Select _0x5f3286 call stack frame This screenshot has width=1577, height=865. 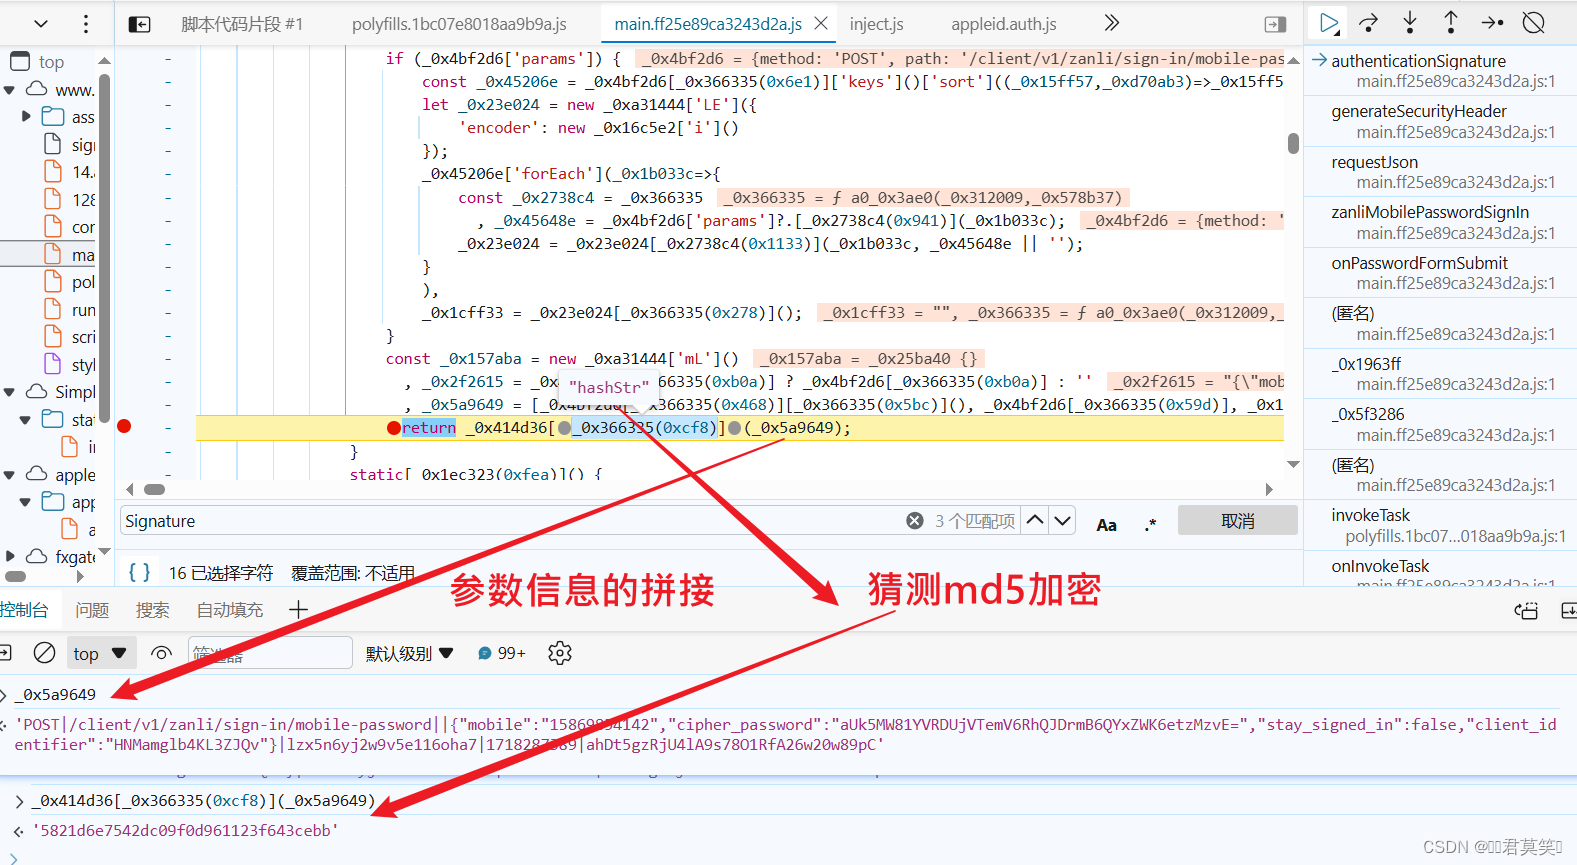[x=1441, y=424]
